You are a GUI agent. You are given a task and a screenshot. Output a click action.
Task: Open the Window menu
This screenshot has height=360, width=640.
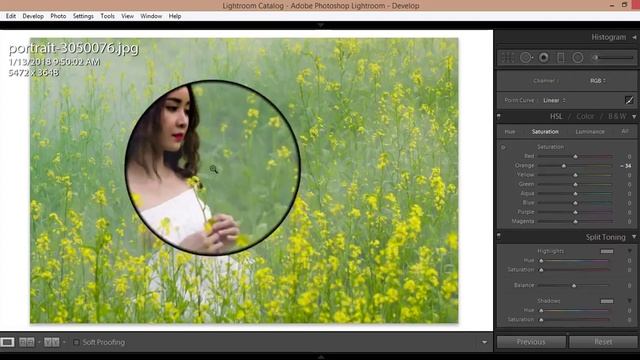[x=151, y=16]
